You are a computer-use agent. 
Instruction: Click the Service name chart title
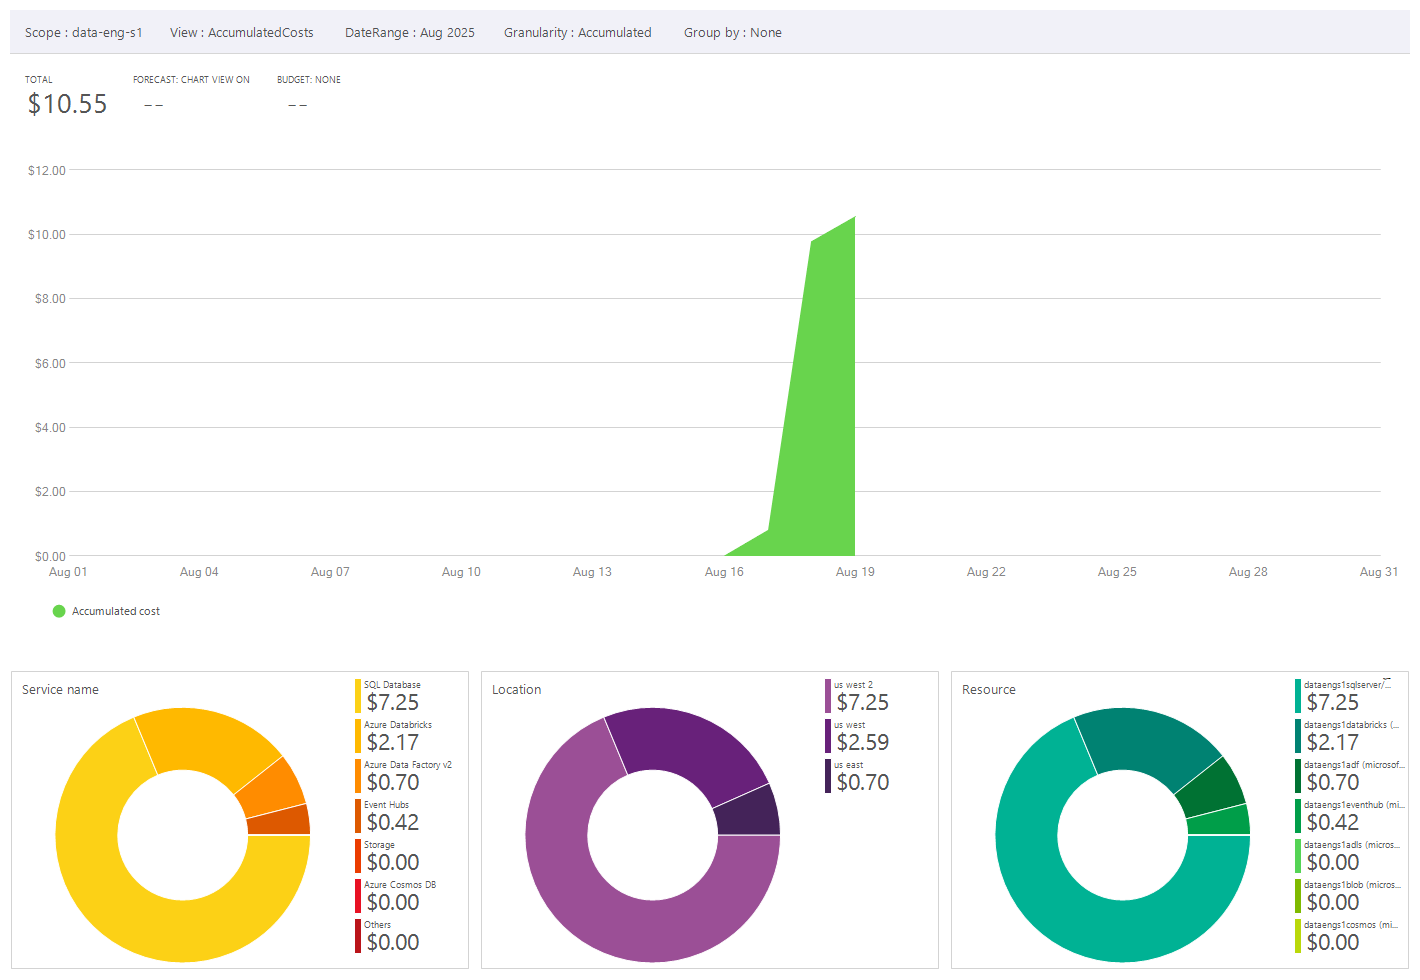(x=60, y=690)
